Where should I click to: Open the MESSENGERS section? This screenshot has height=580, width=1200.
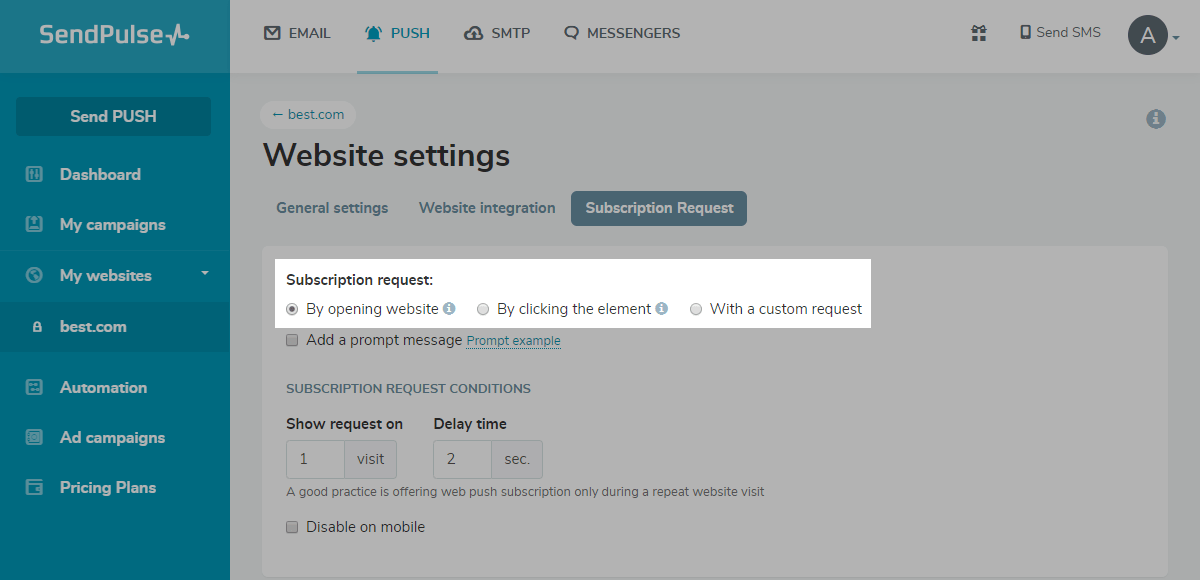point(622,33)
